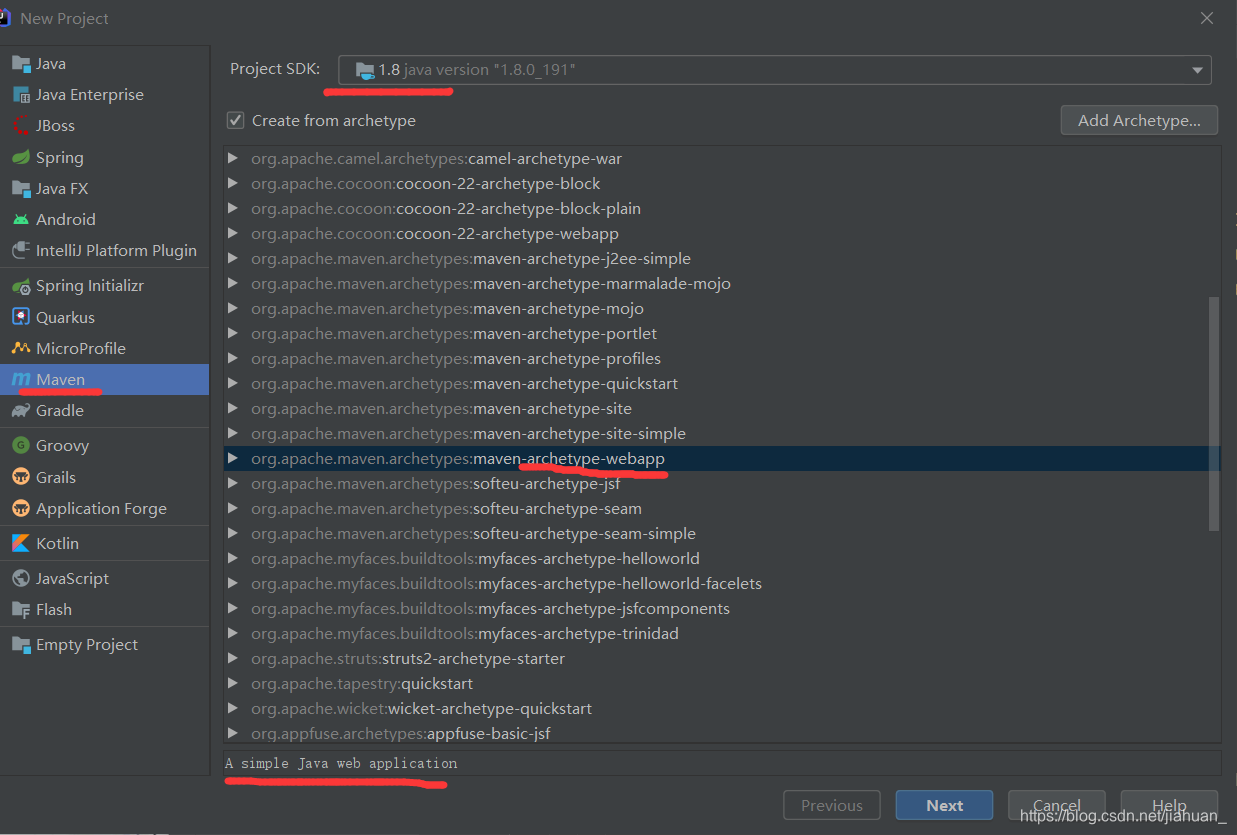Select Empty Project type
This screenshot has height=835, width=1237.
(x=105, y=645)
